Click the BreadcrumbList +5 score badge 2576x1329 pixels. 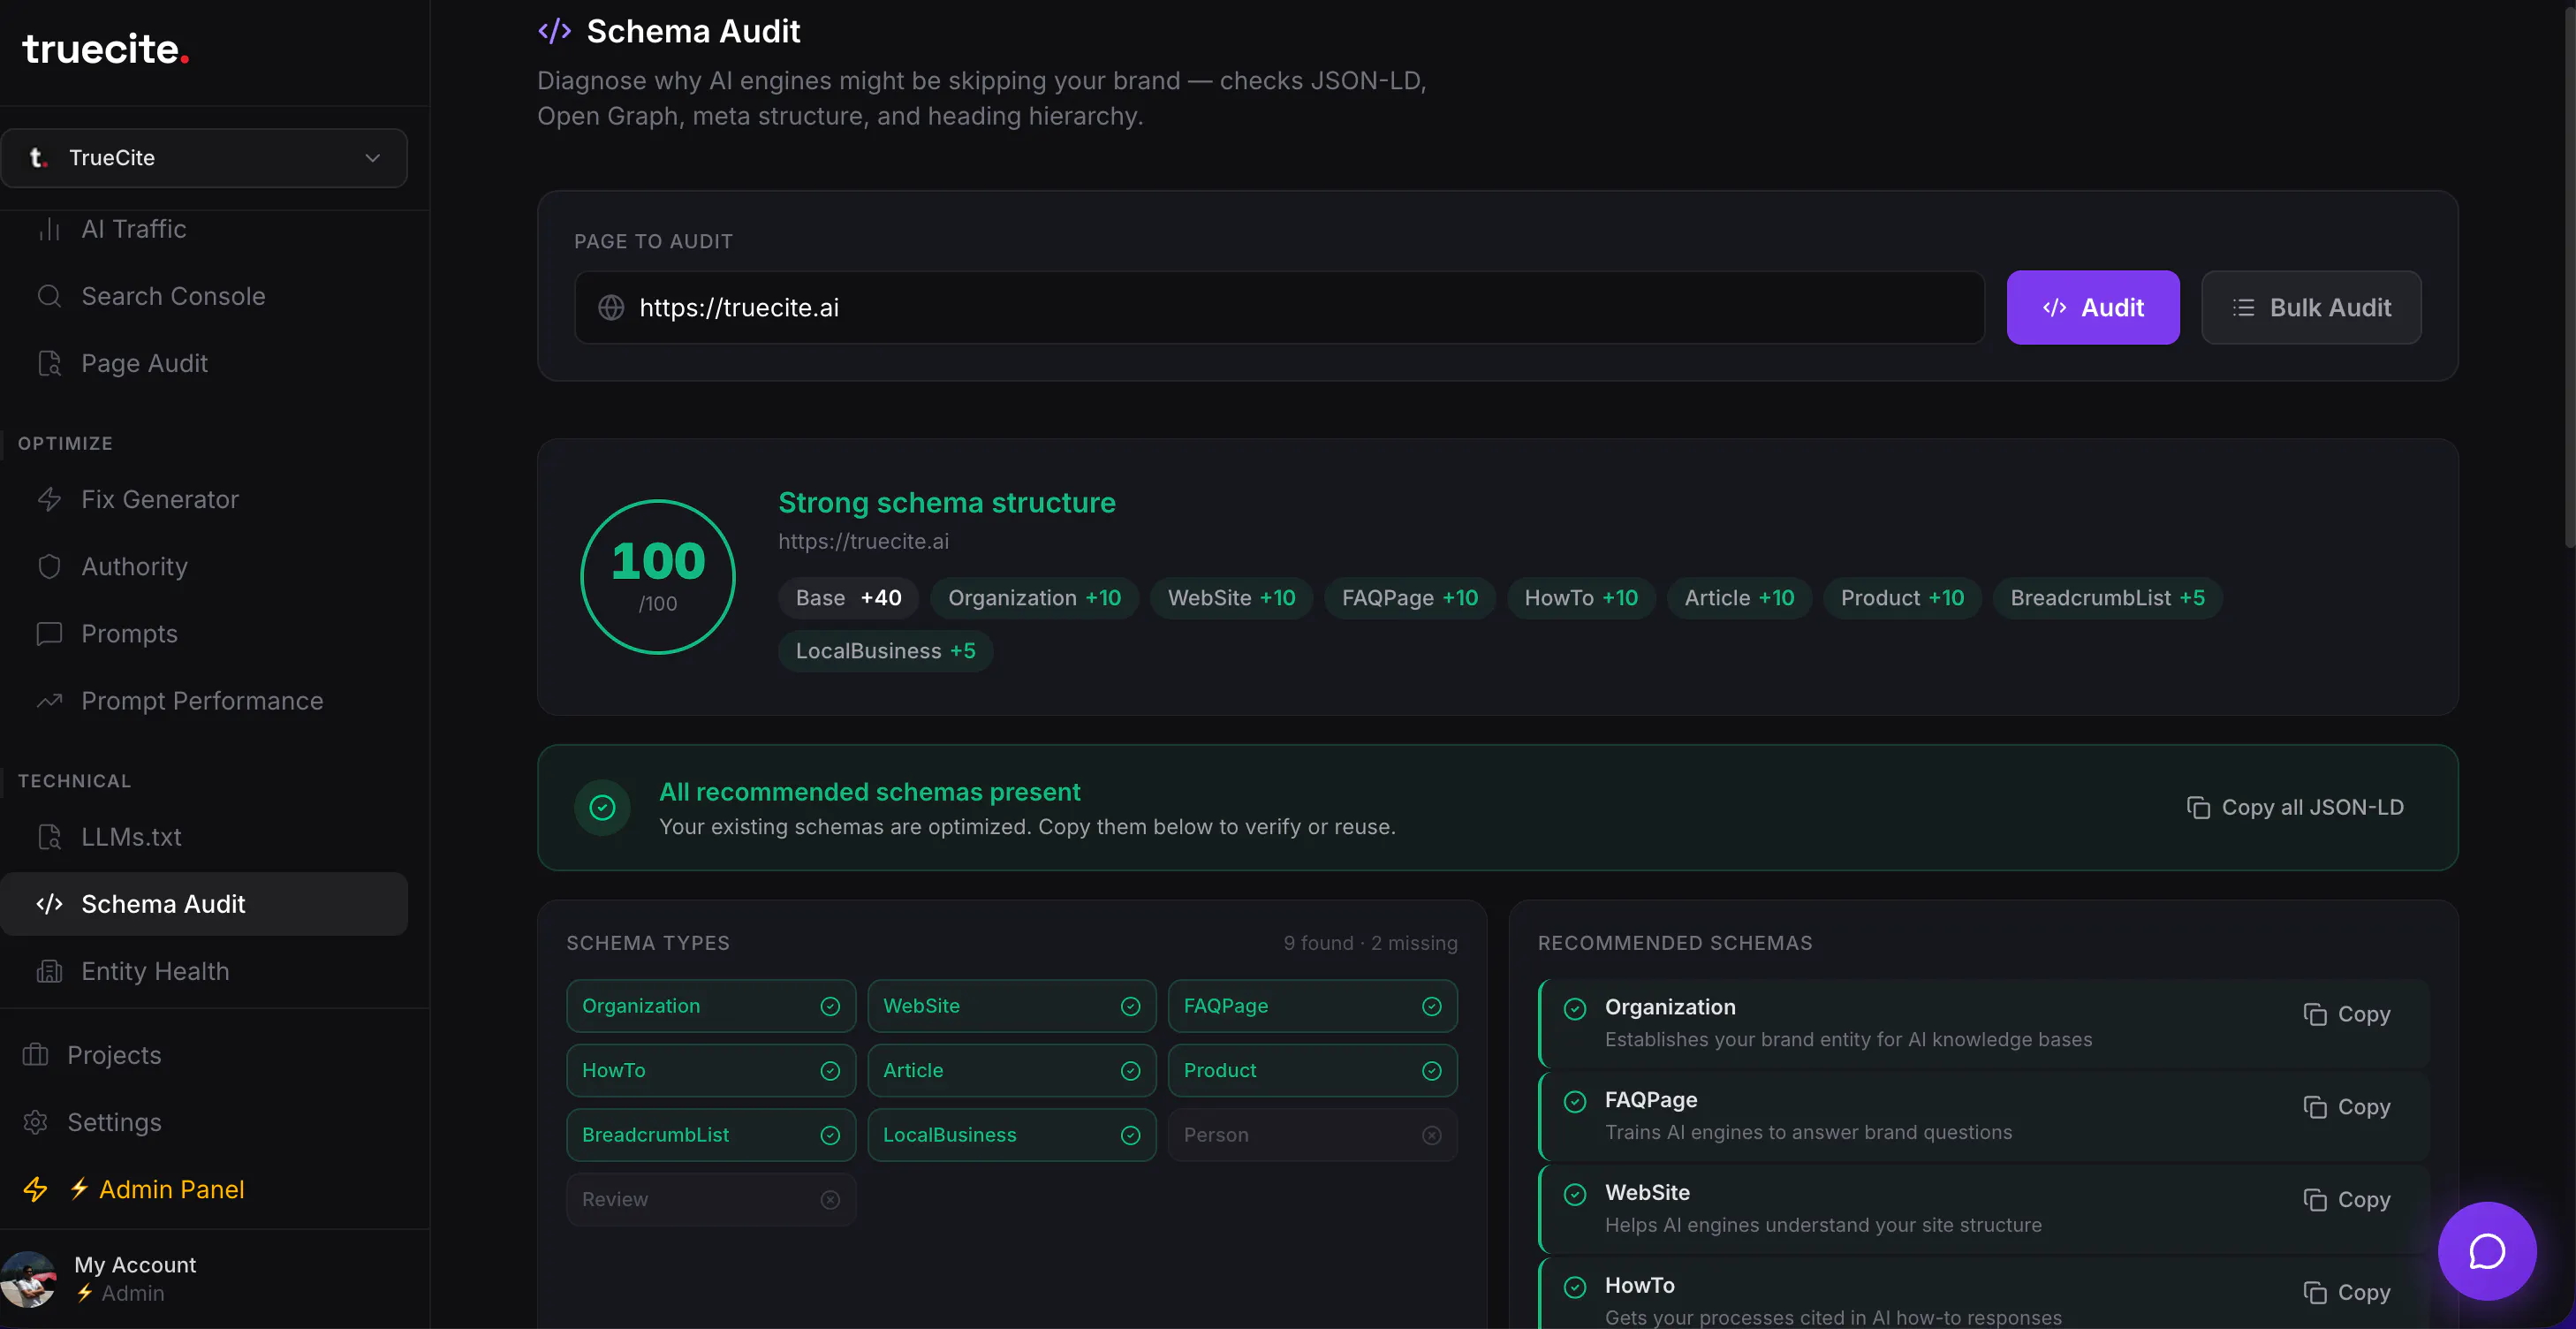pyautogui.click(x=2107, y=598)
